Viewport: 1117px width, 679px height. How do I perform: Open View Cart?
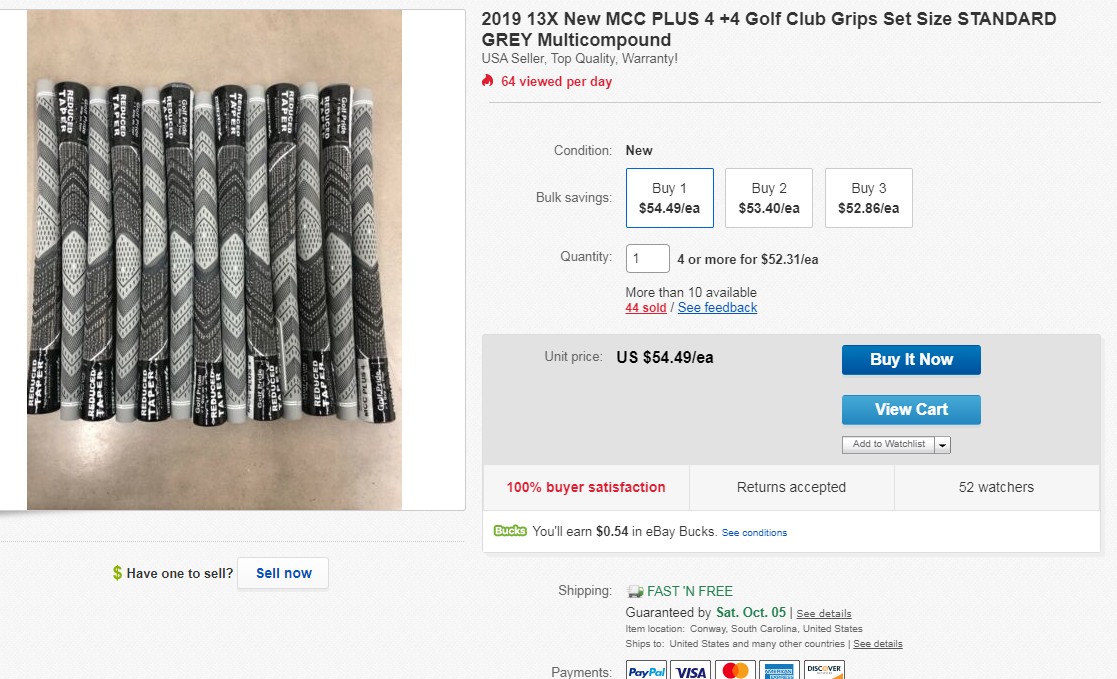(x=911, y=409)
